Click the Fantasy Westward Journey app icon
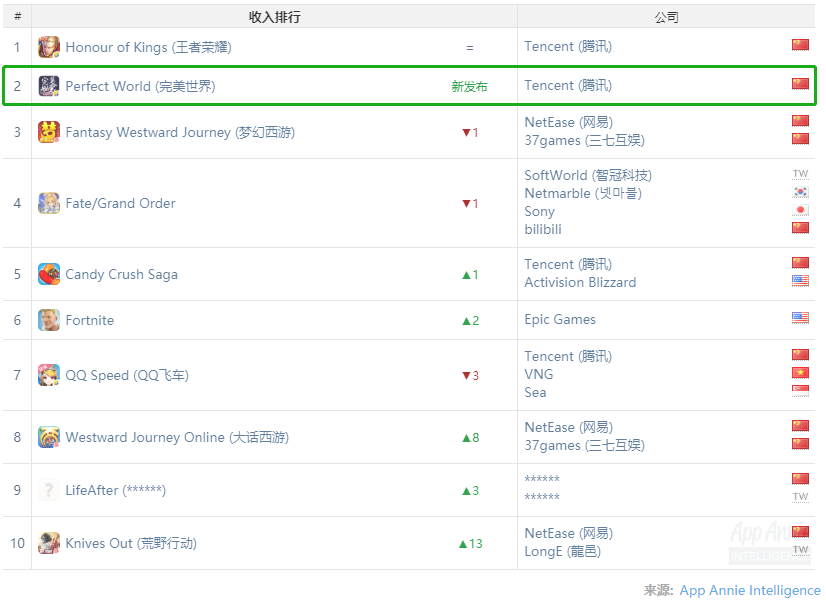Viewport: 826px width, 605px height. 49,132
